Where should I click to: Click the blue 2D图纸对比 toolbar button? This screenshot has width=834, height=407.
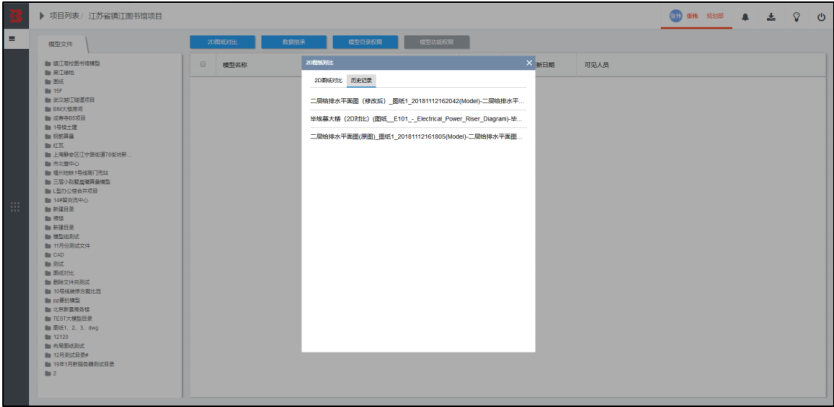pos(222,42)
